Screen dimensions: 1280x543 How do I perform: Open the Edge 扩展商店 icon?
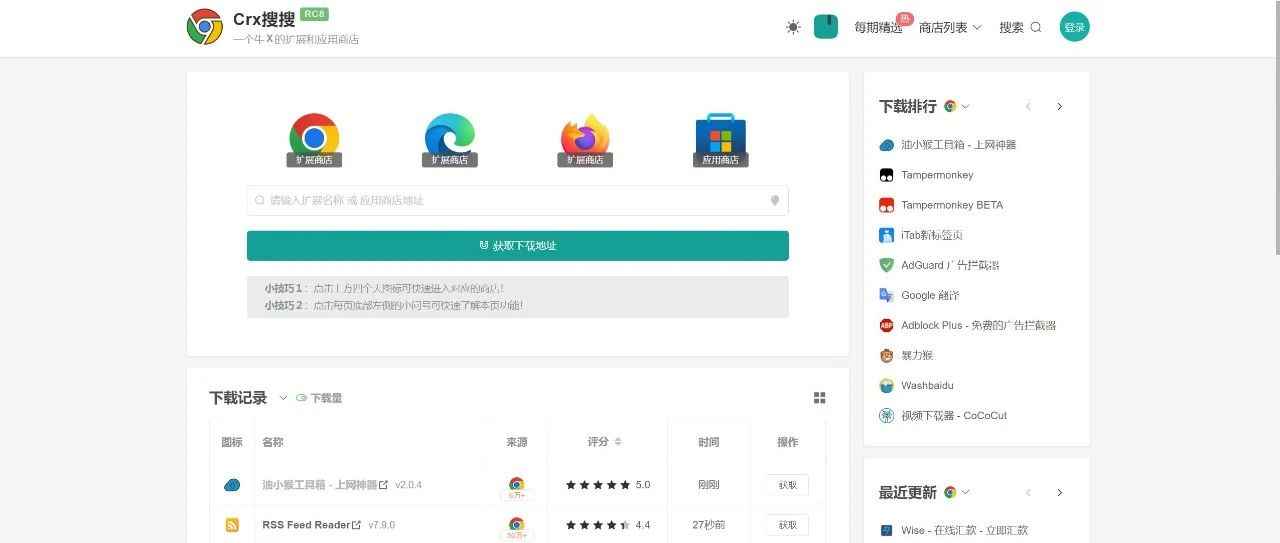click(450, 140)
